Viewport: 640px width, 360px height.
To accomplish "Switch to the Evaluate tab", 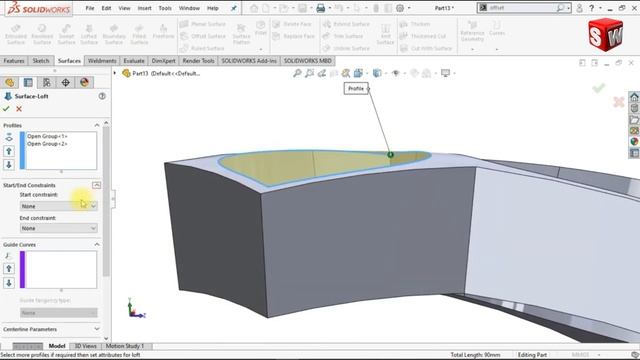I will point(134,61).
